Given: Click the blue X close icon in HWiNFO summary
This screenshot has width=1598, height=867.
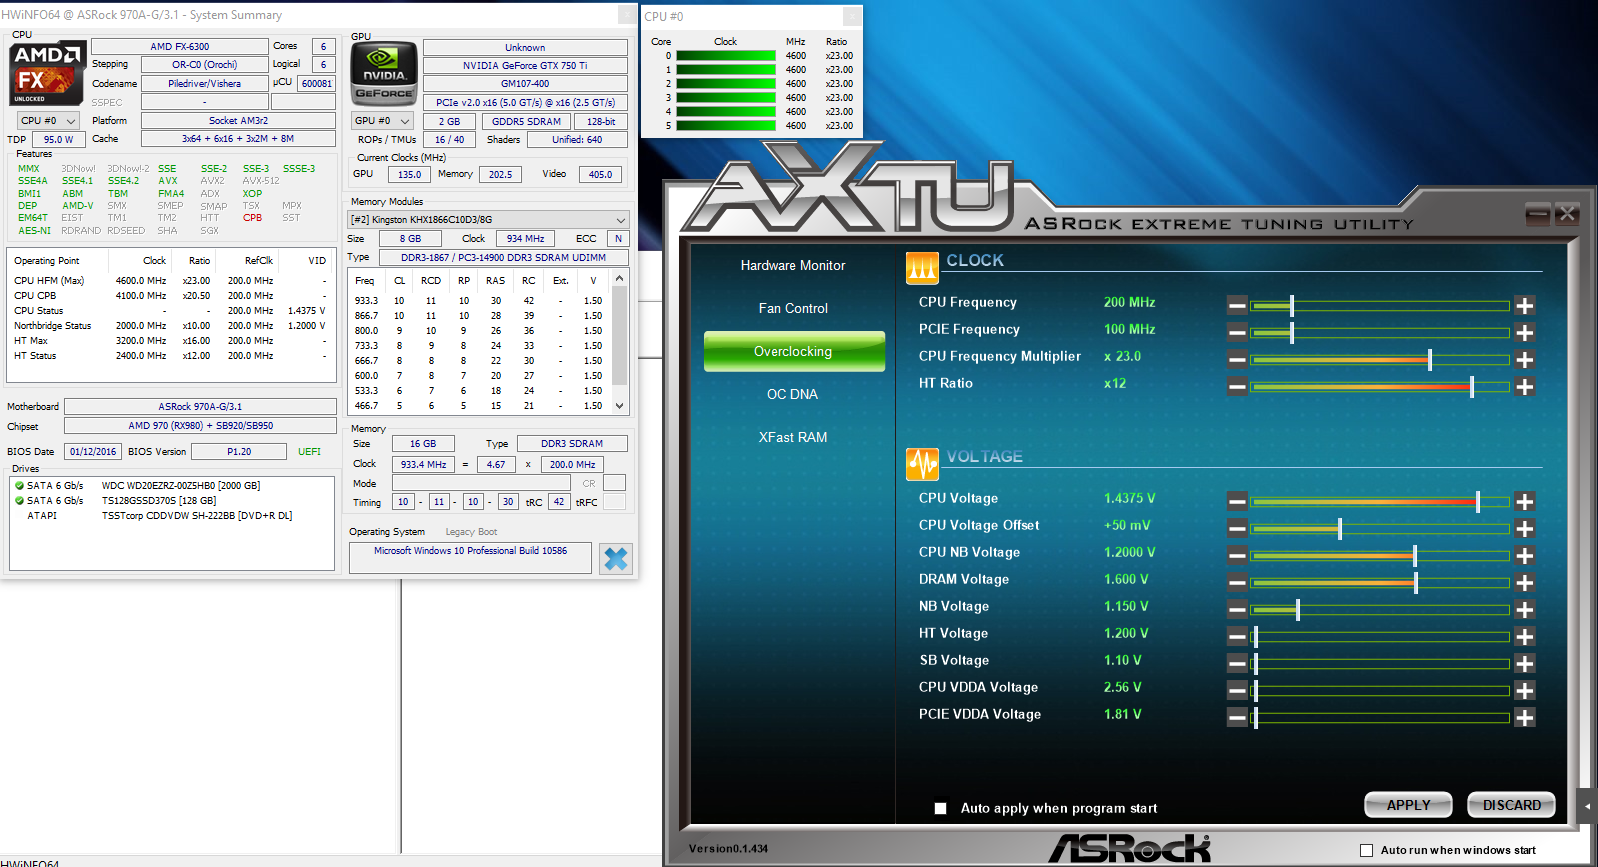Looking at the screenshot, I should 616,559.
